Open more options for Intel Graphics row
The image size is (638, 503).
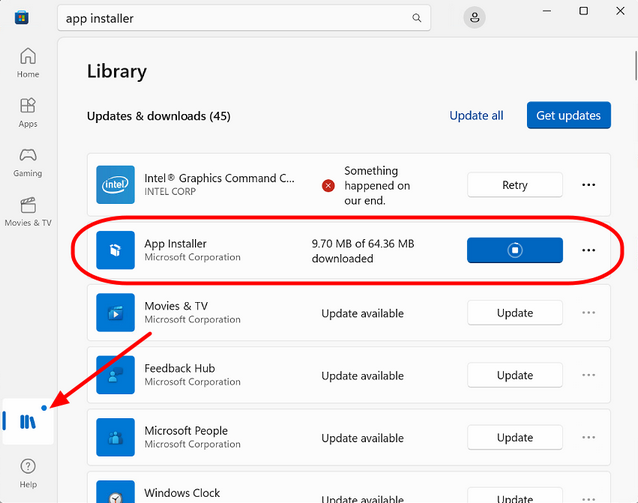[x=588, y=185]
